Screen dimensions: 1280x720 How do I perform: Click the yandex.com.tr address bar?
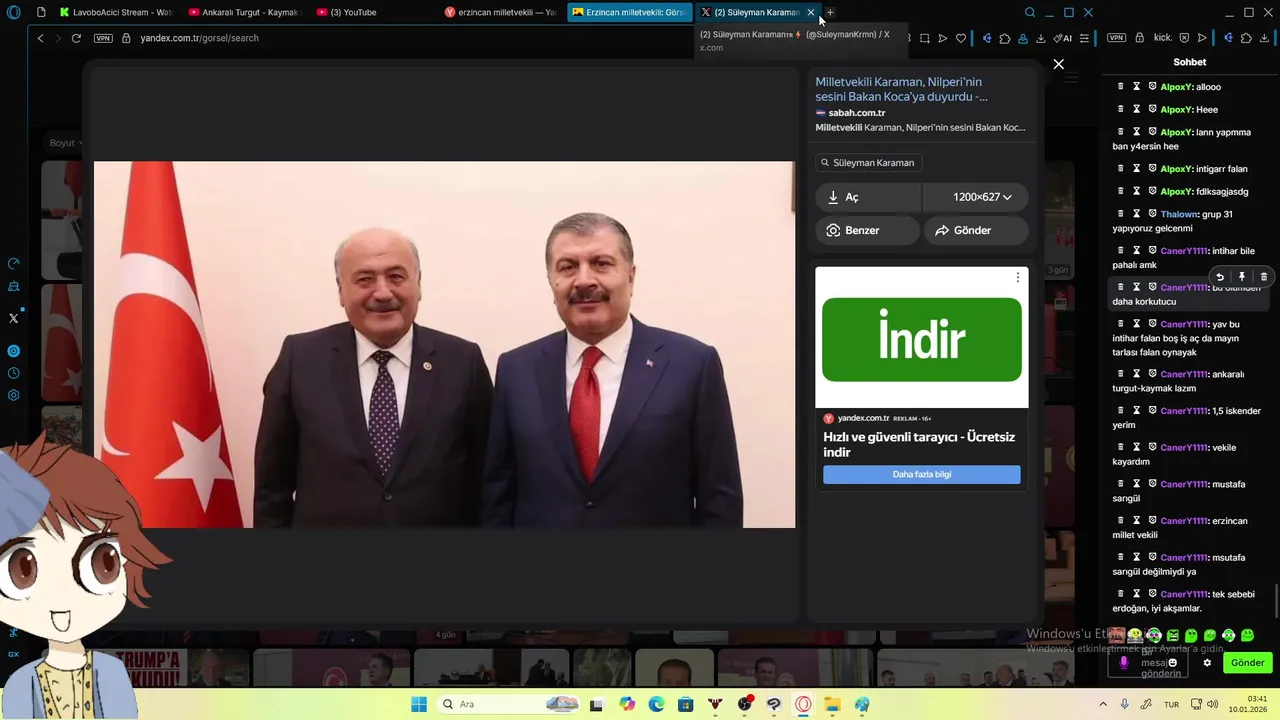pyautogui.click(x=199, y=38)
